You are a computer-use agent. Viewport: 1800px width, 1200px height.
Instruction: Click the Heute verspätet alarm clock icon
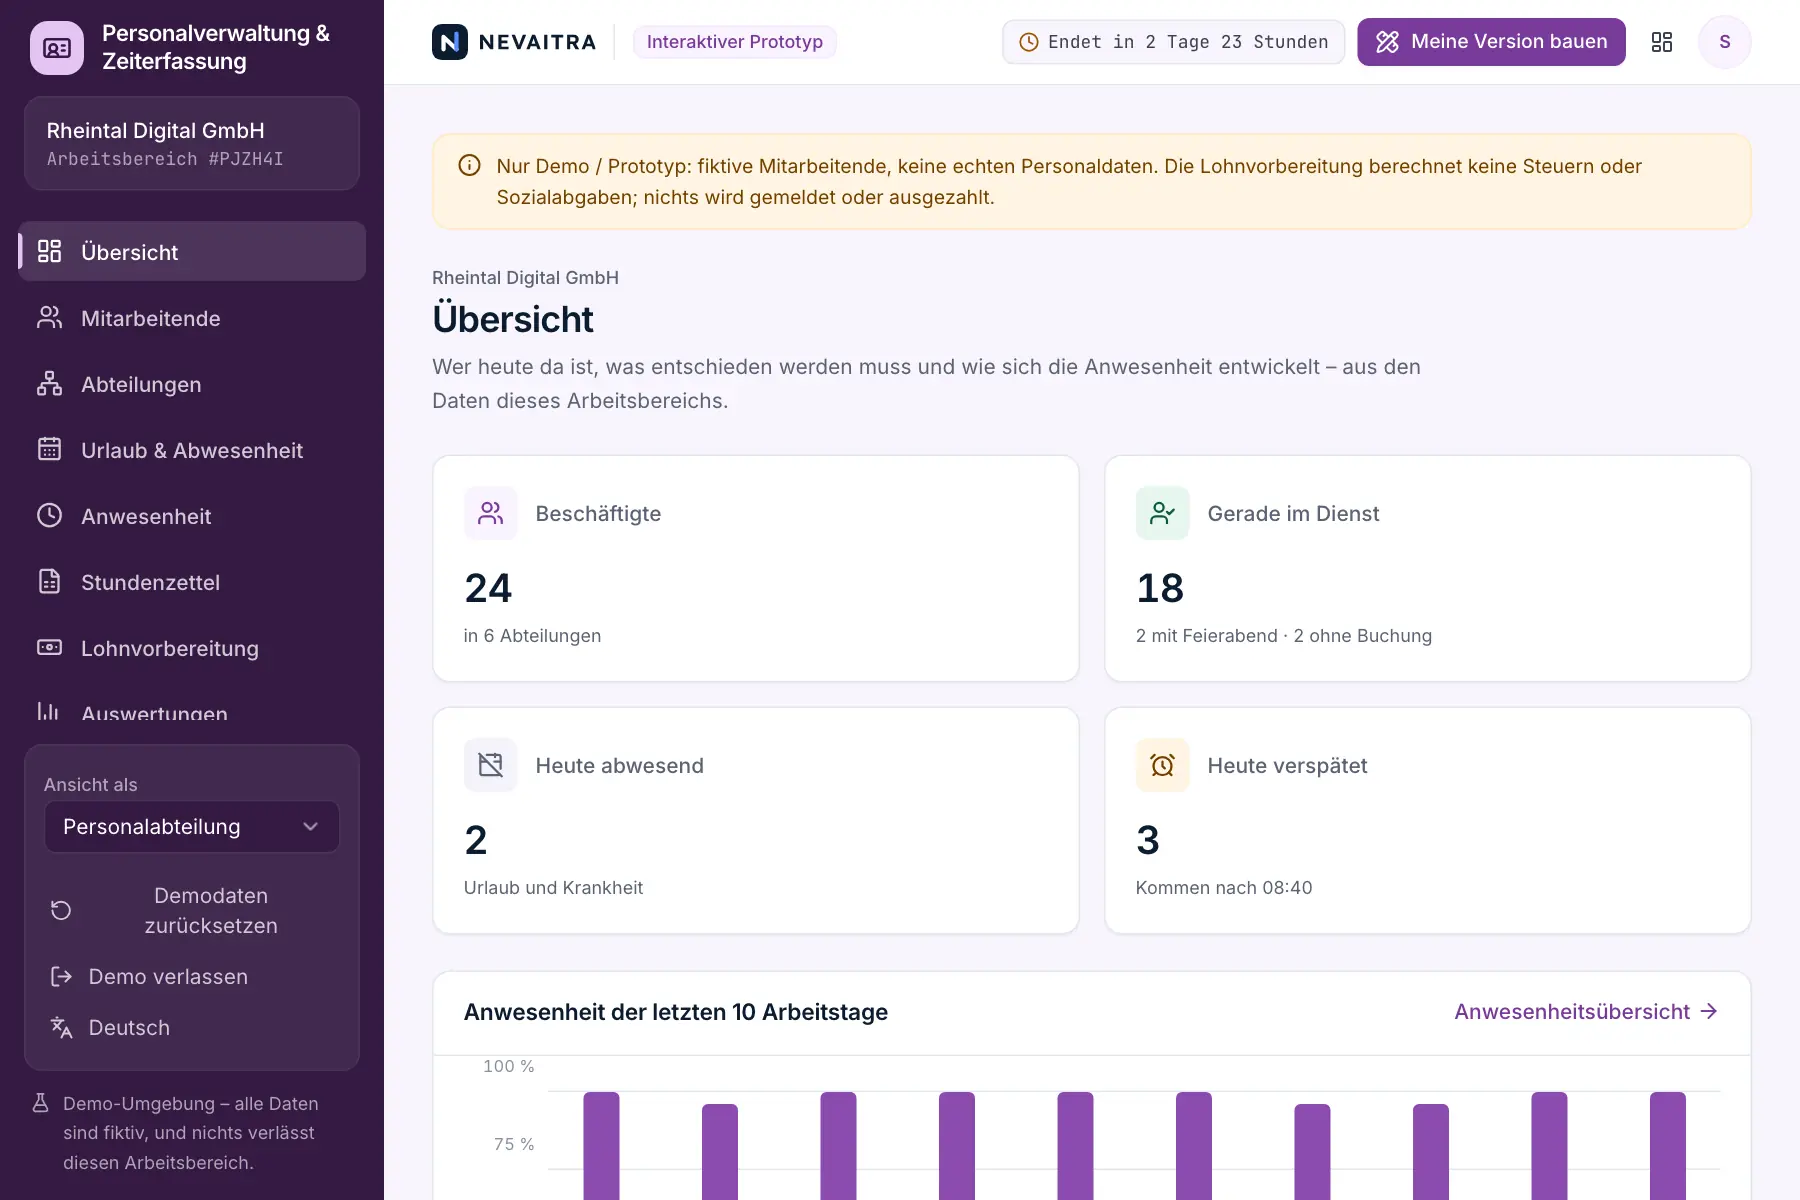point(1162,765)
